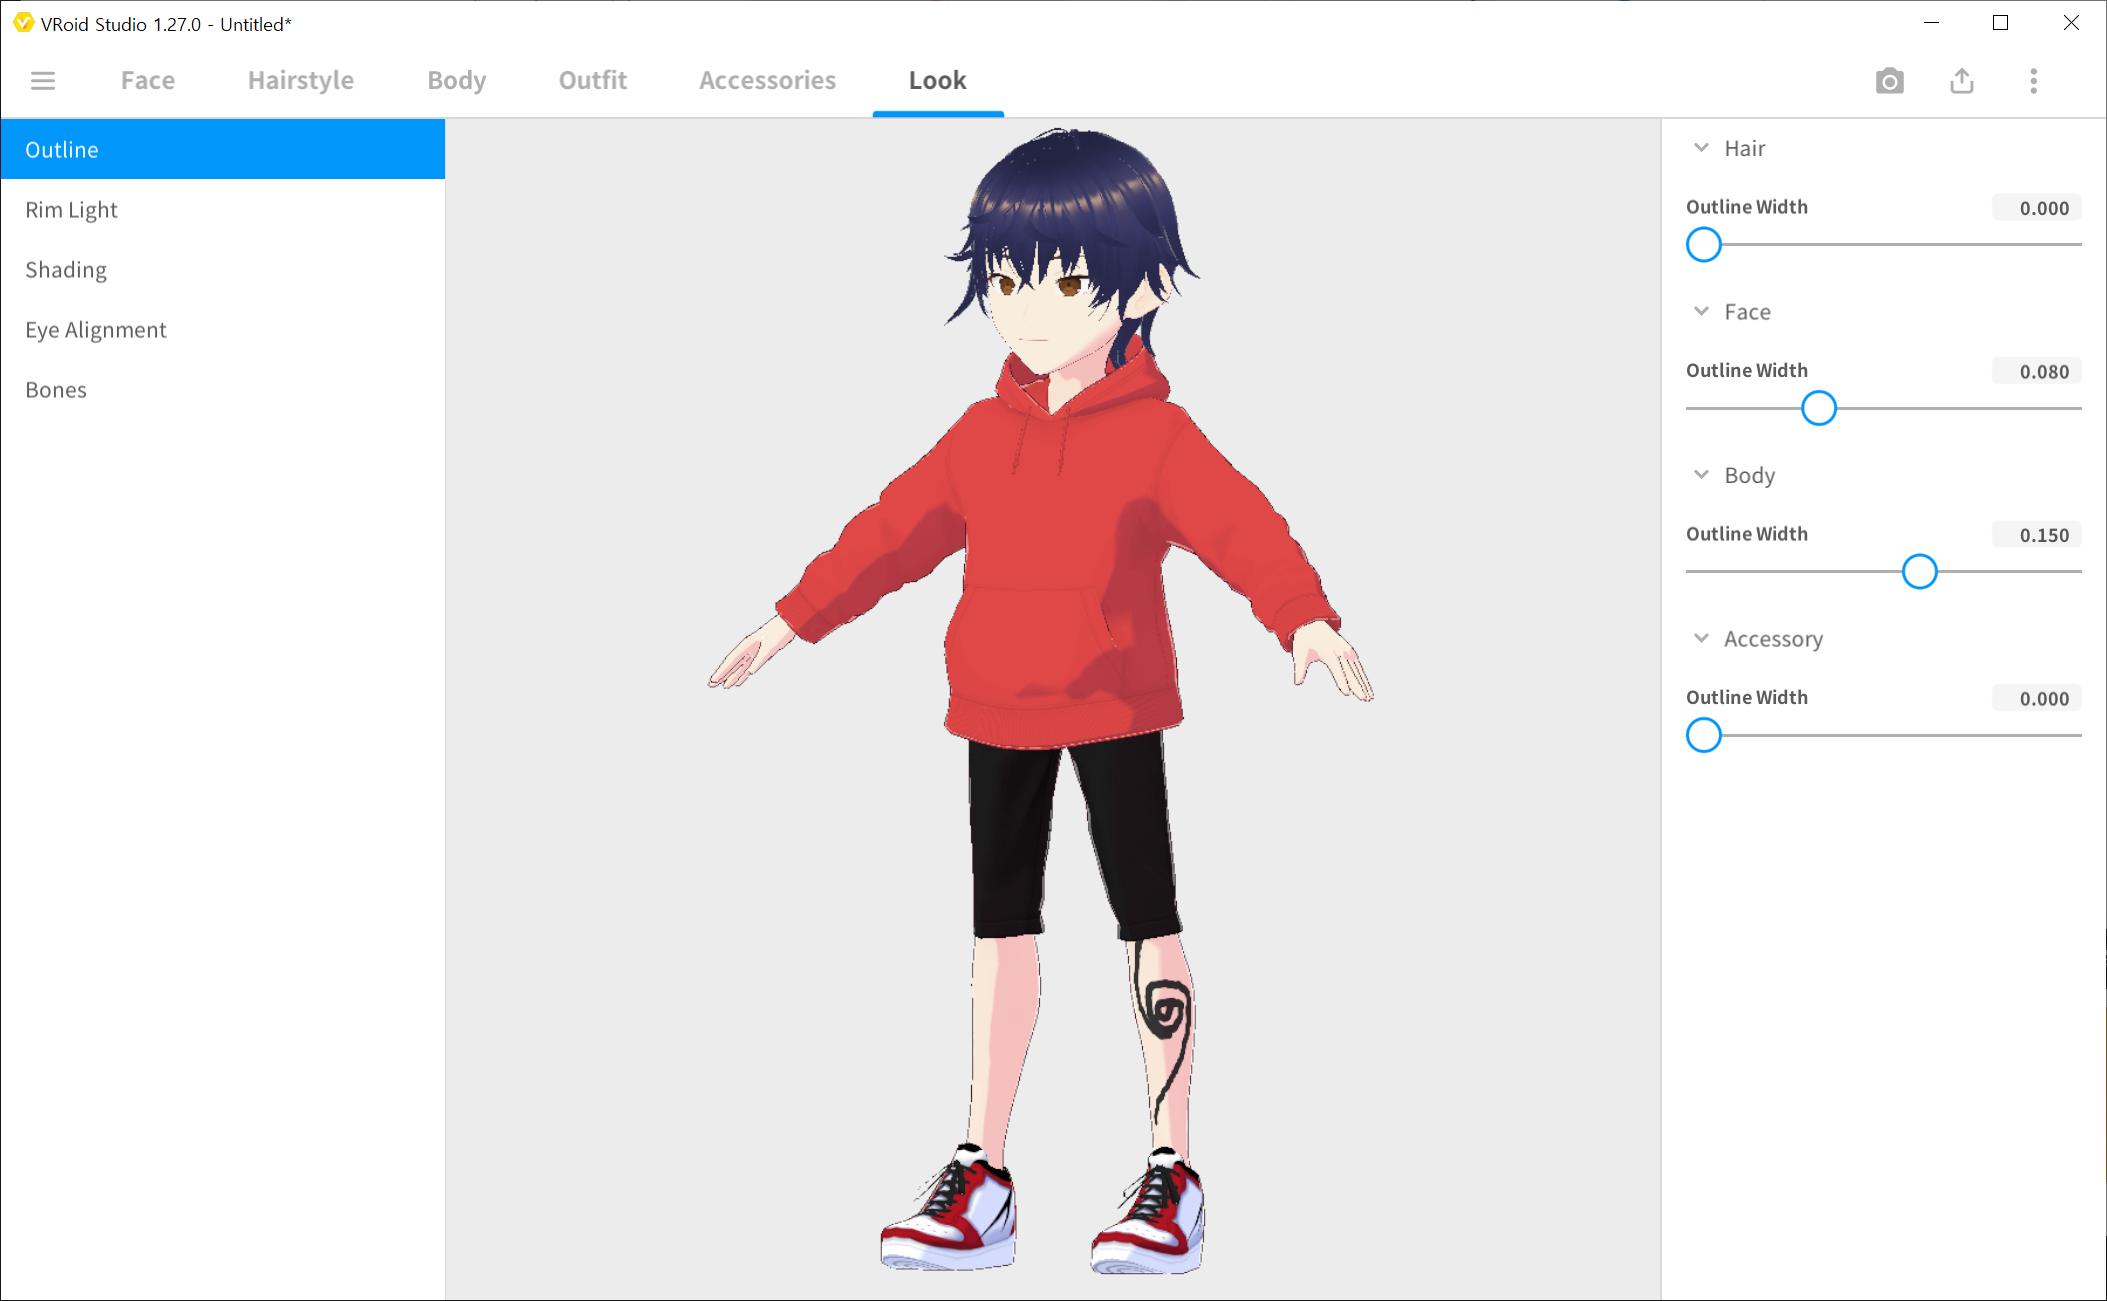Go to the Accessories tab
The height and width of the screenshot is (1301, 2107).
click(x=767, y=80)
